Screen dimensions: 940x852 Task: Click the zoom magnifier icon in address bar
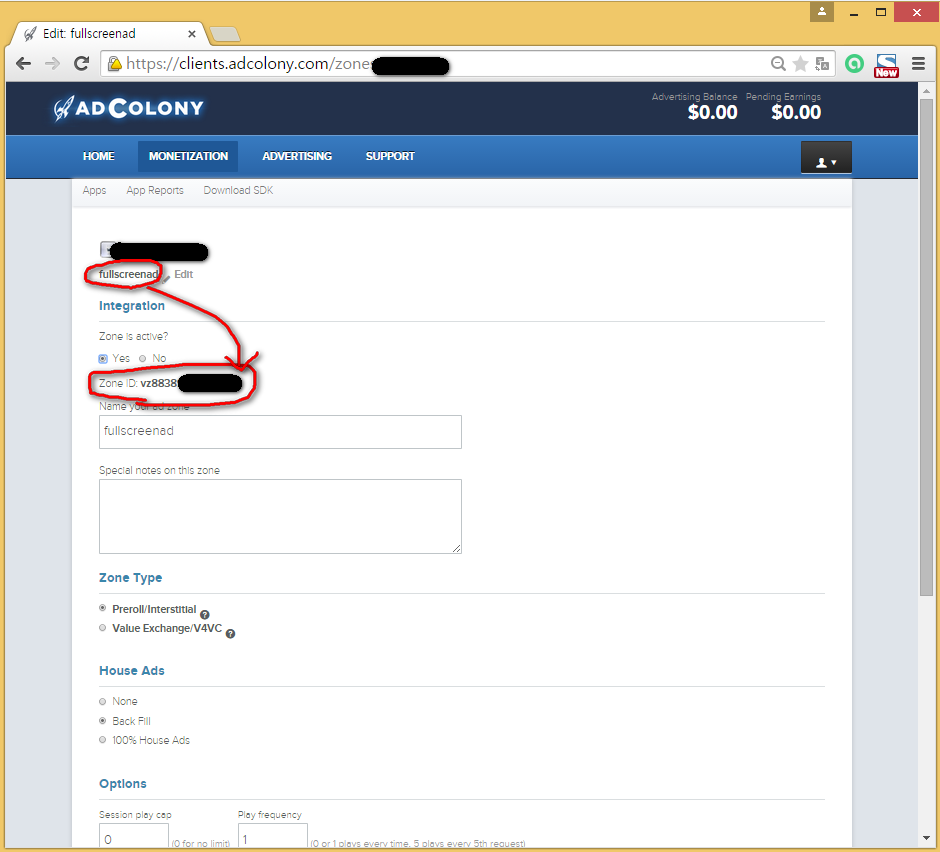[778, 64]
